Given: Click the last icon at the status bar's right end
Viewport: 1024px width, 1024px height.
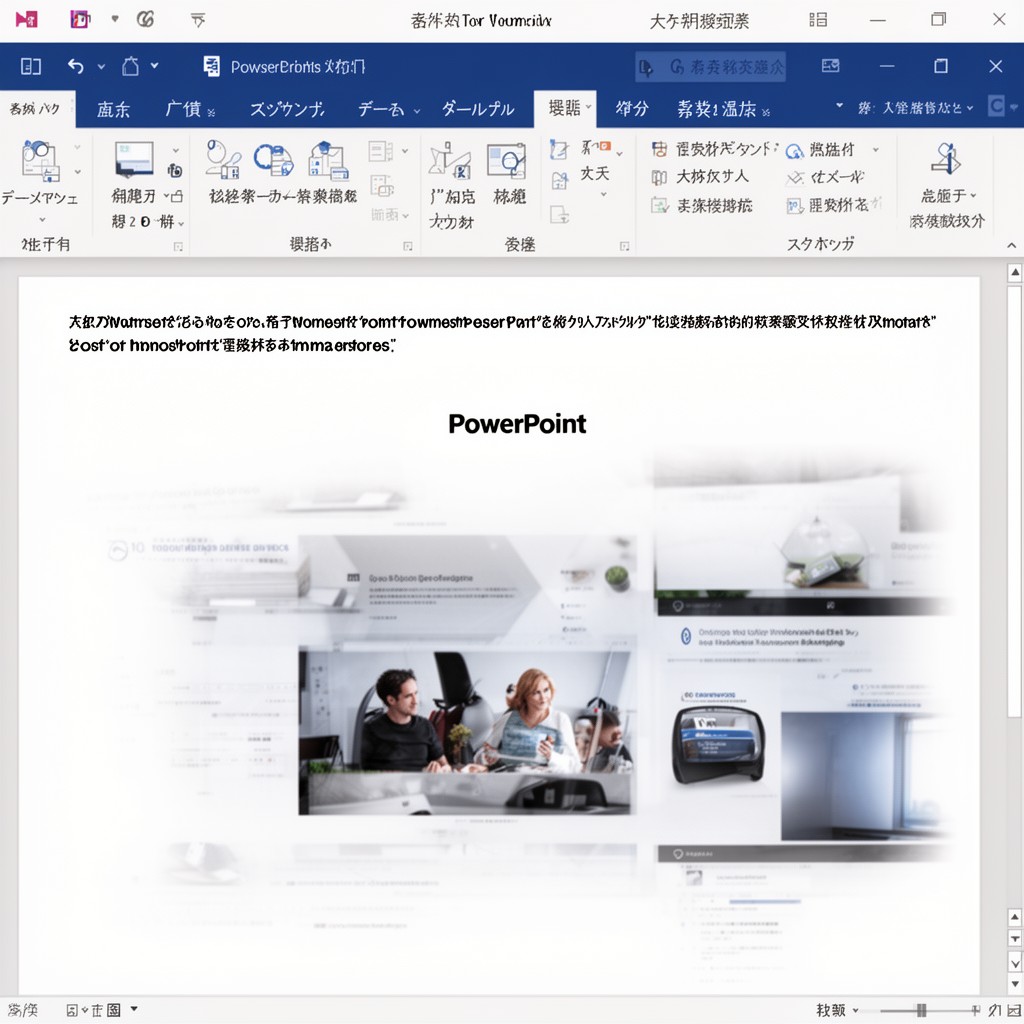Looking at the screenshot, I should (x=1014, y=1010).
